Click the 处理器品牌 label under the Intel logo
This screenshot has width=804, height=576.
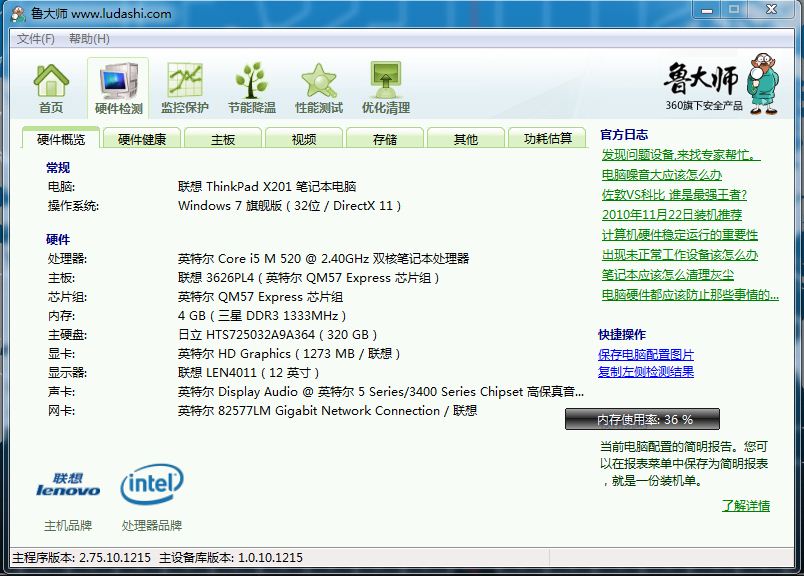coord(152,526)
